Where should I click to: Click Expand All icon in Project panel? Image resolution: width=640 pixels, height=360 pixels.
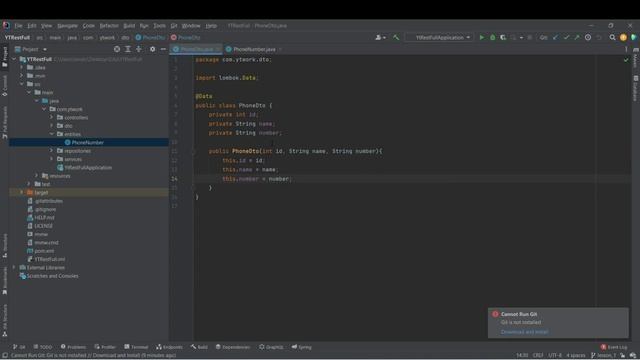128,49
